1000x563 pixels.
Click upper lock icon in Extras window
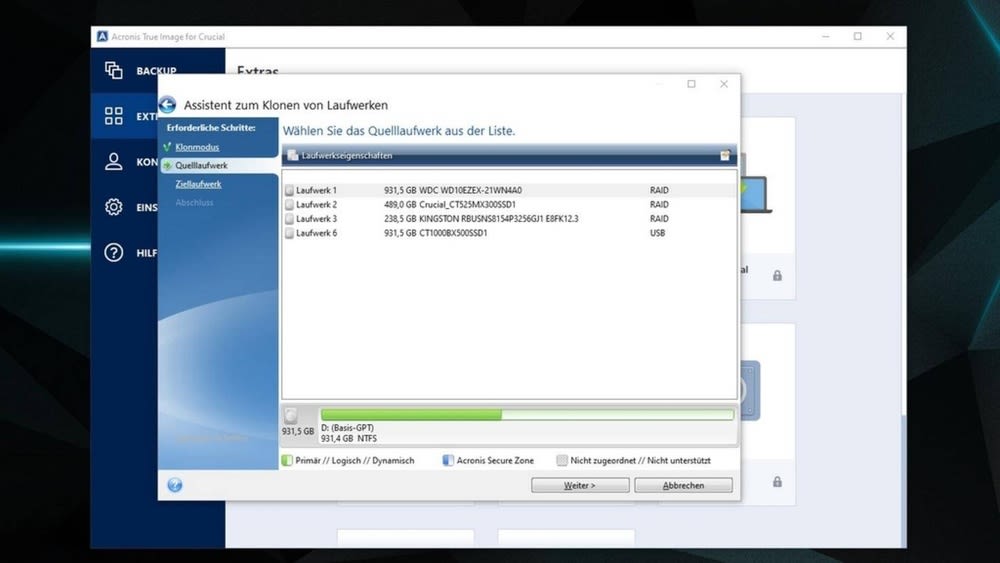(777, 275)
